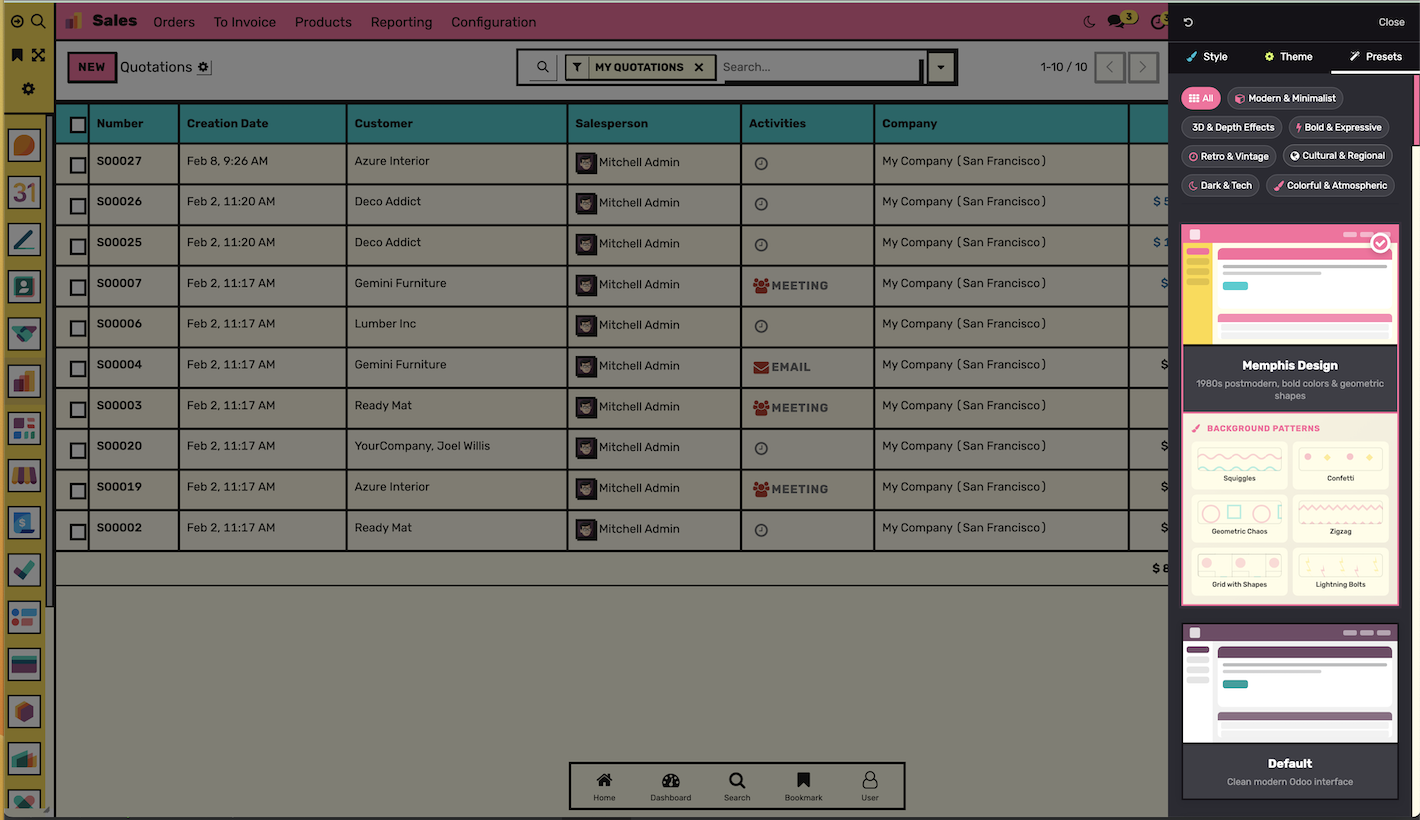Open the Calendar app from the left sidebar
Image resolution: width=1420 pixels, height=820 pixels.
[24, 193]
